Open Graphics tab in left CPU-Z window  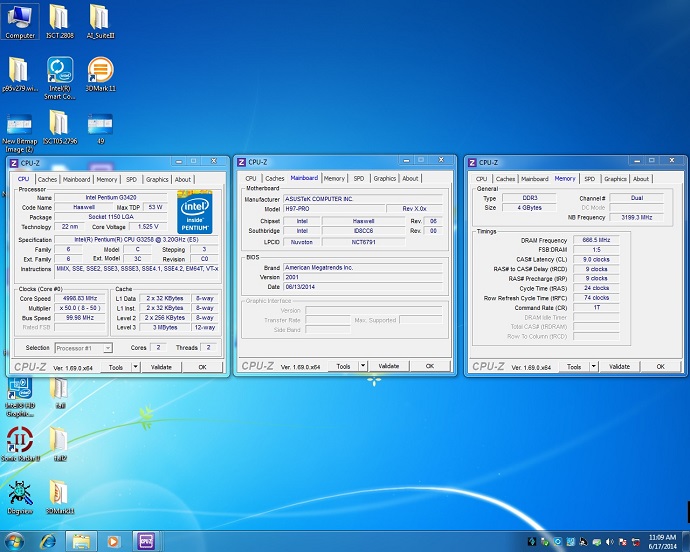pyautogui.click(x=157, y=180)
